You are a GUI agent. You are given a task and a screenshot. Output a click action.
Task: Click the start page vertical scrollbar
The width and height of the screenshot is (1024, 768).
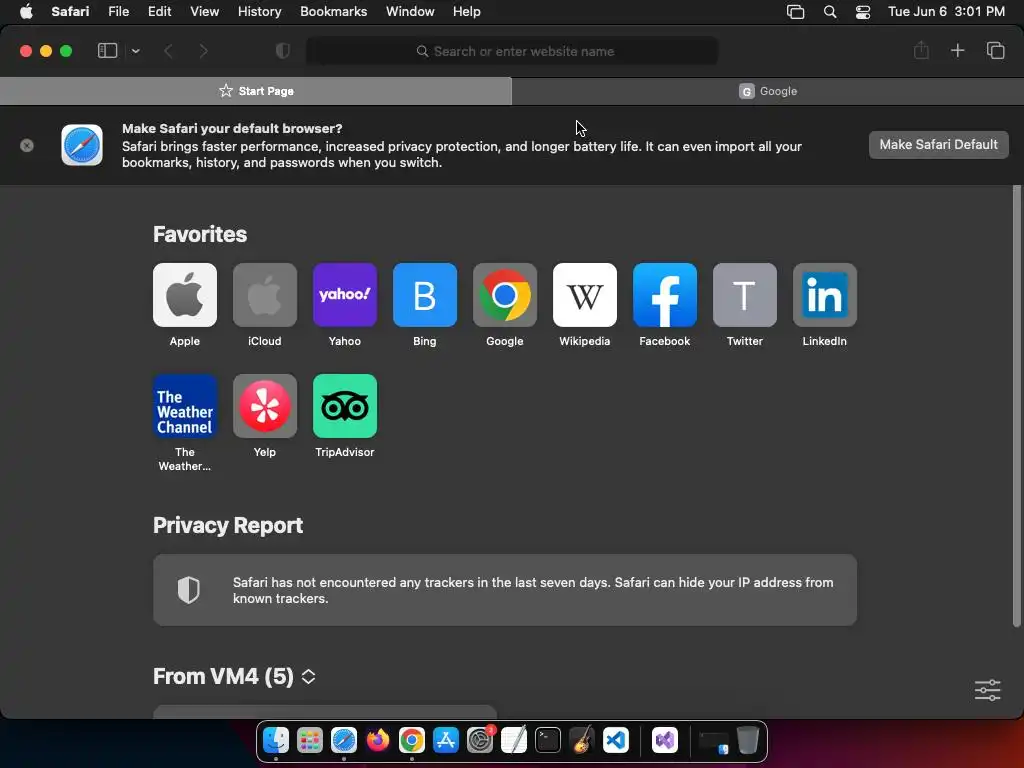1016,406
